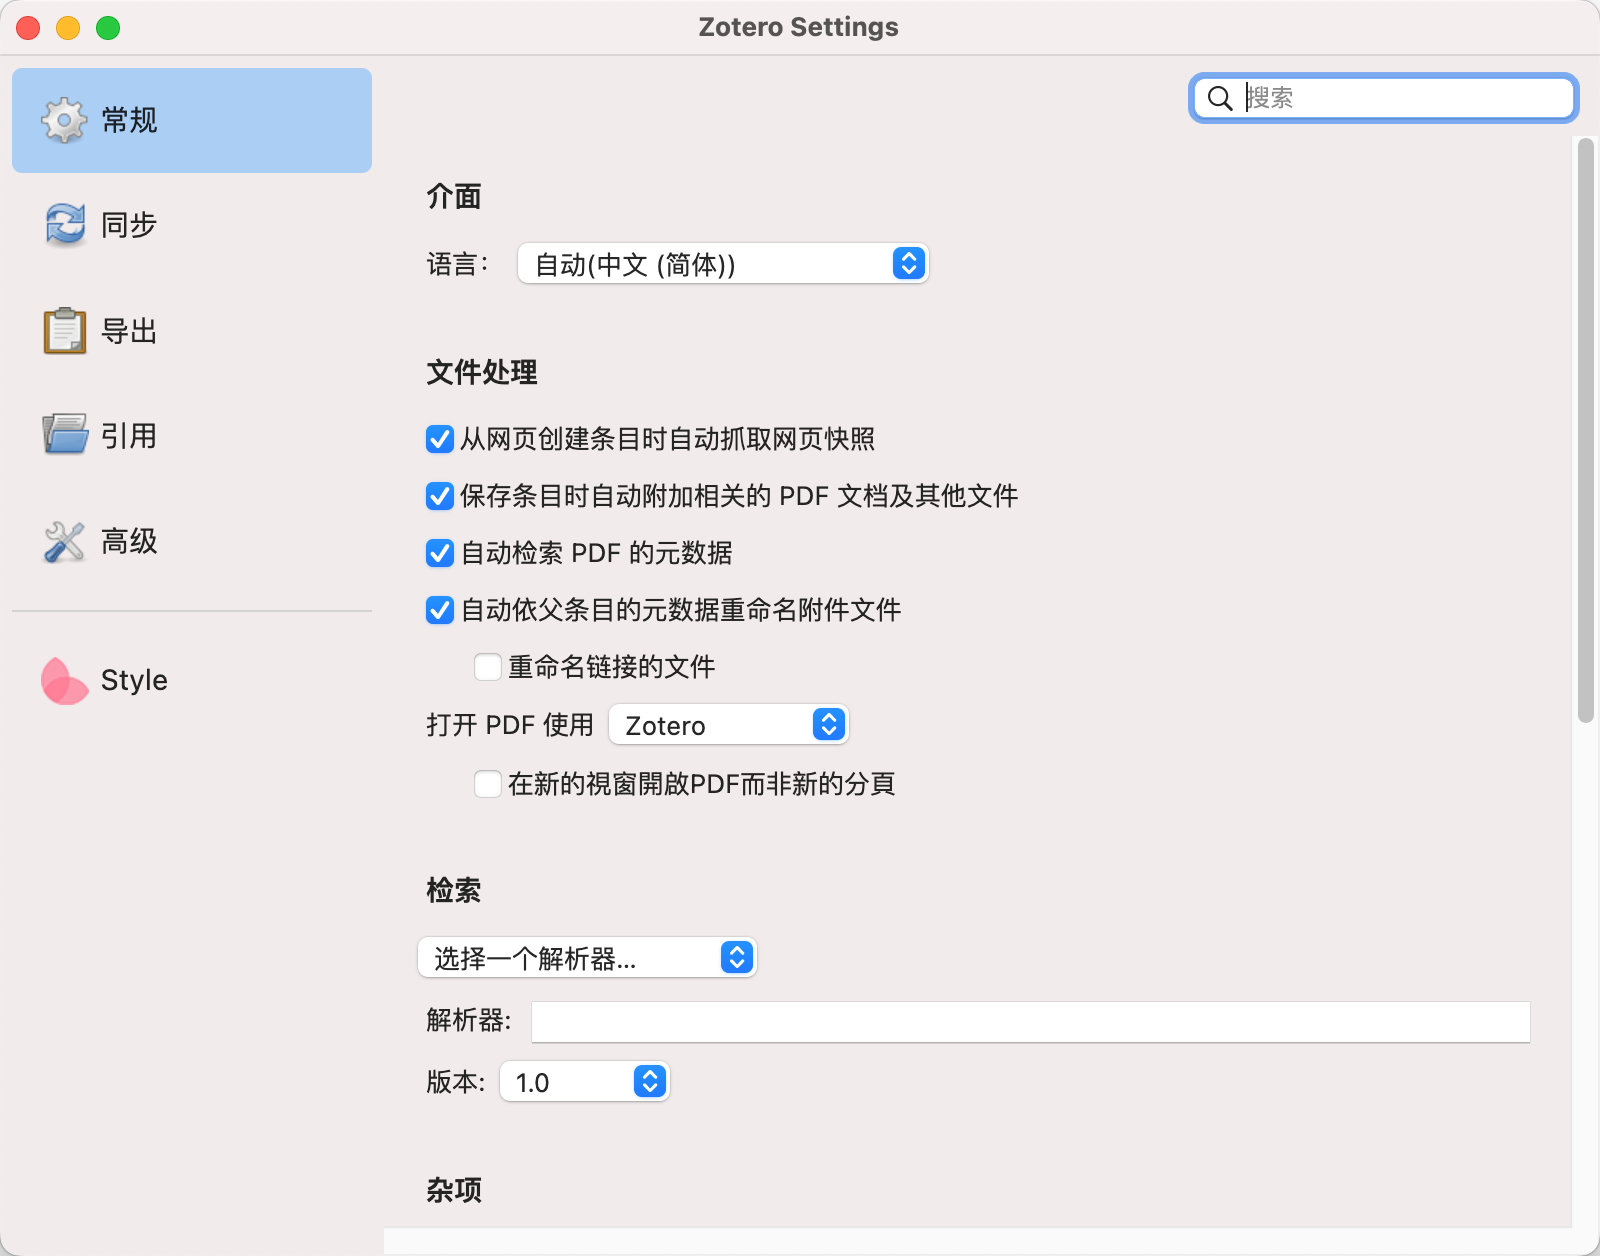Switch to the 引用 settings pane
Image resolution: width=1600 pixels, height=1256 pixels.
click(x=192, y=436)
